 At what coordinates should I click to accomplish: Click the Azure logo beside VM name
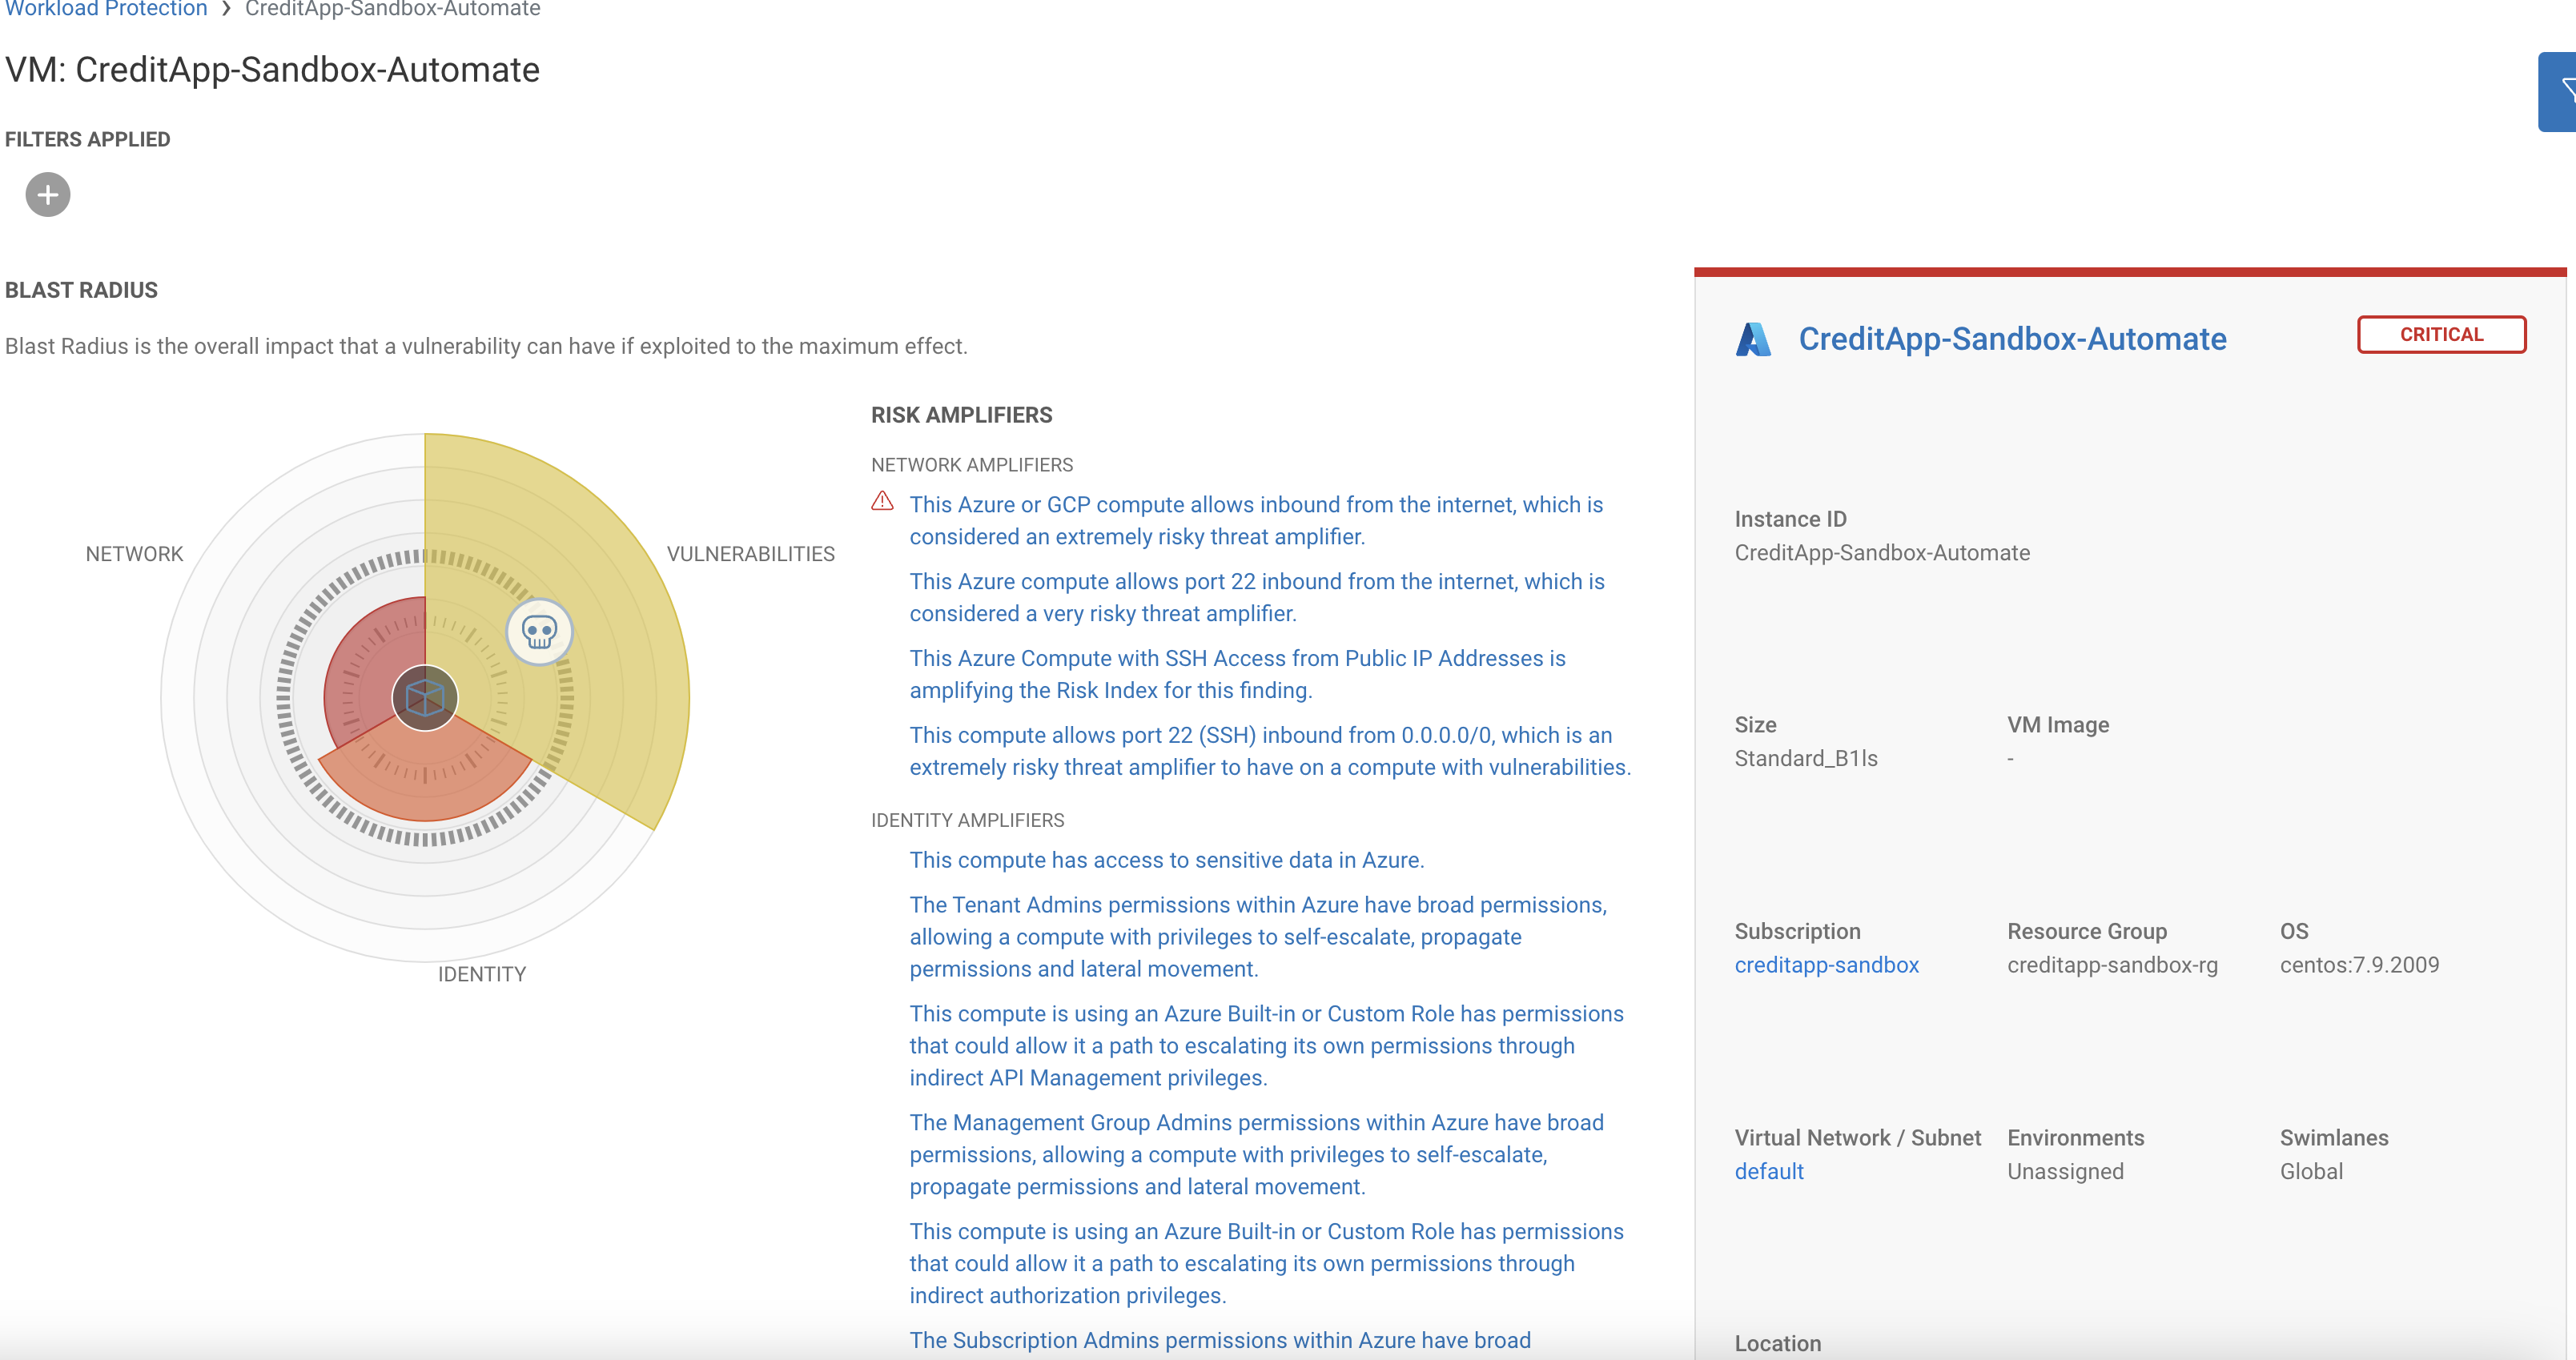tap(1753, 339)
